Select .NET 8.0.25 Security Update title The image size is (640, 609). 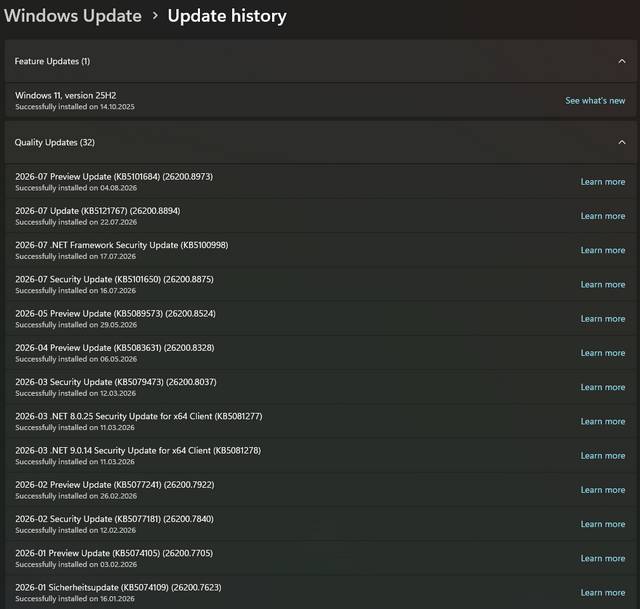click(139, 417)
